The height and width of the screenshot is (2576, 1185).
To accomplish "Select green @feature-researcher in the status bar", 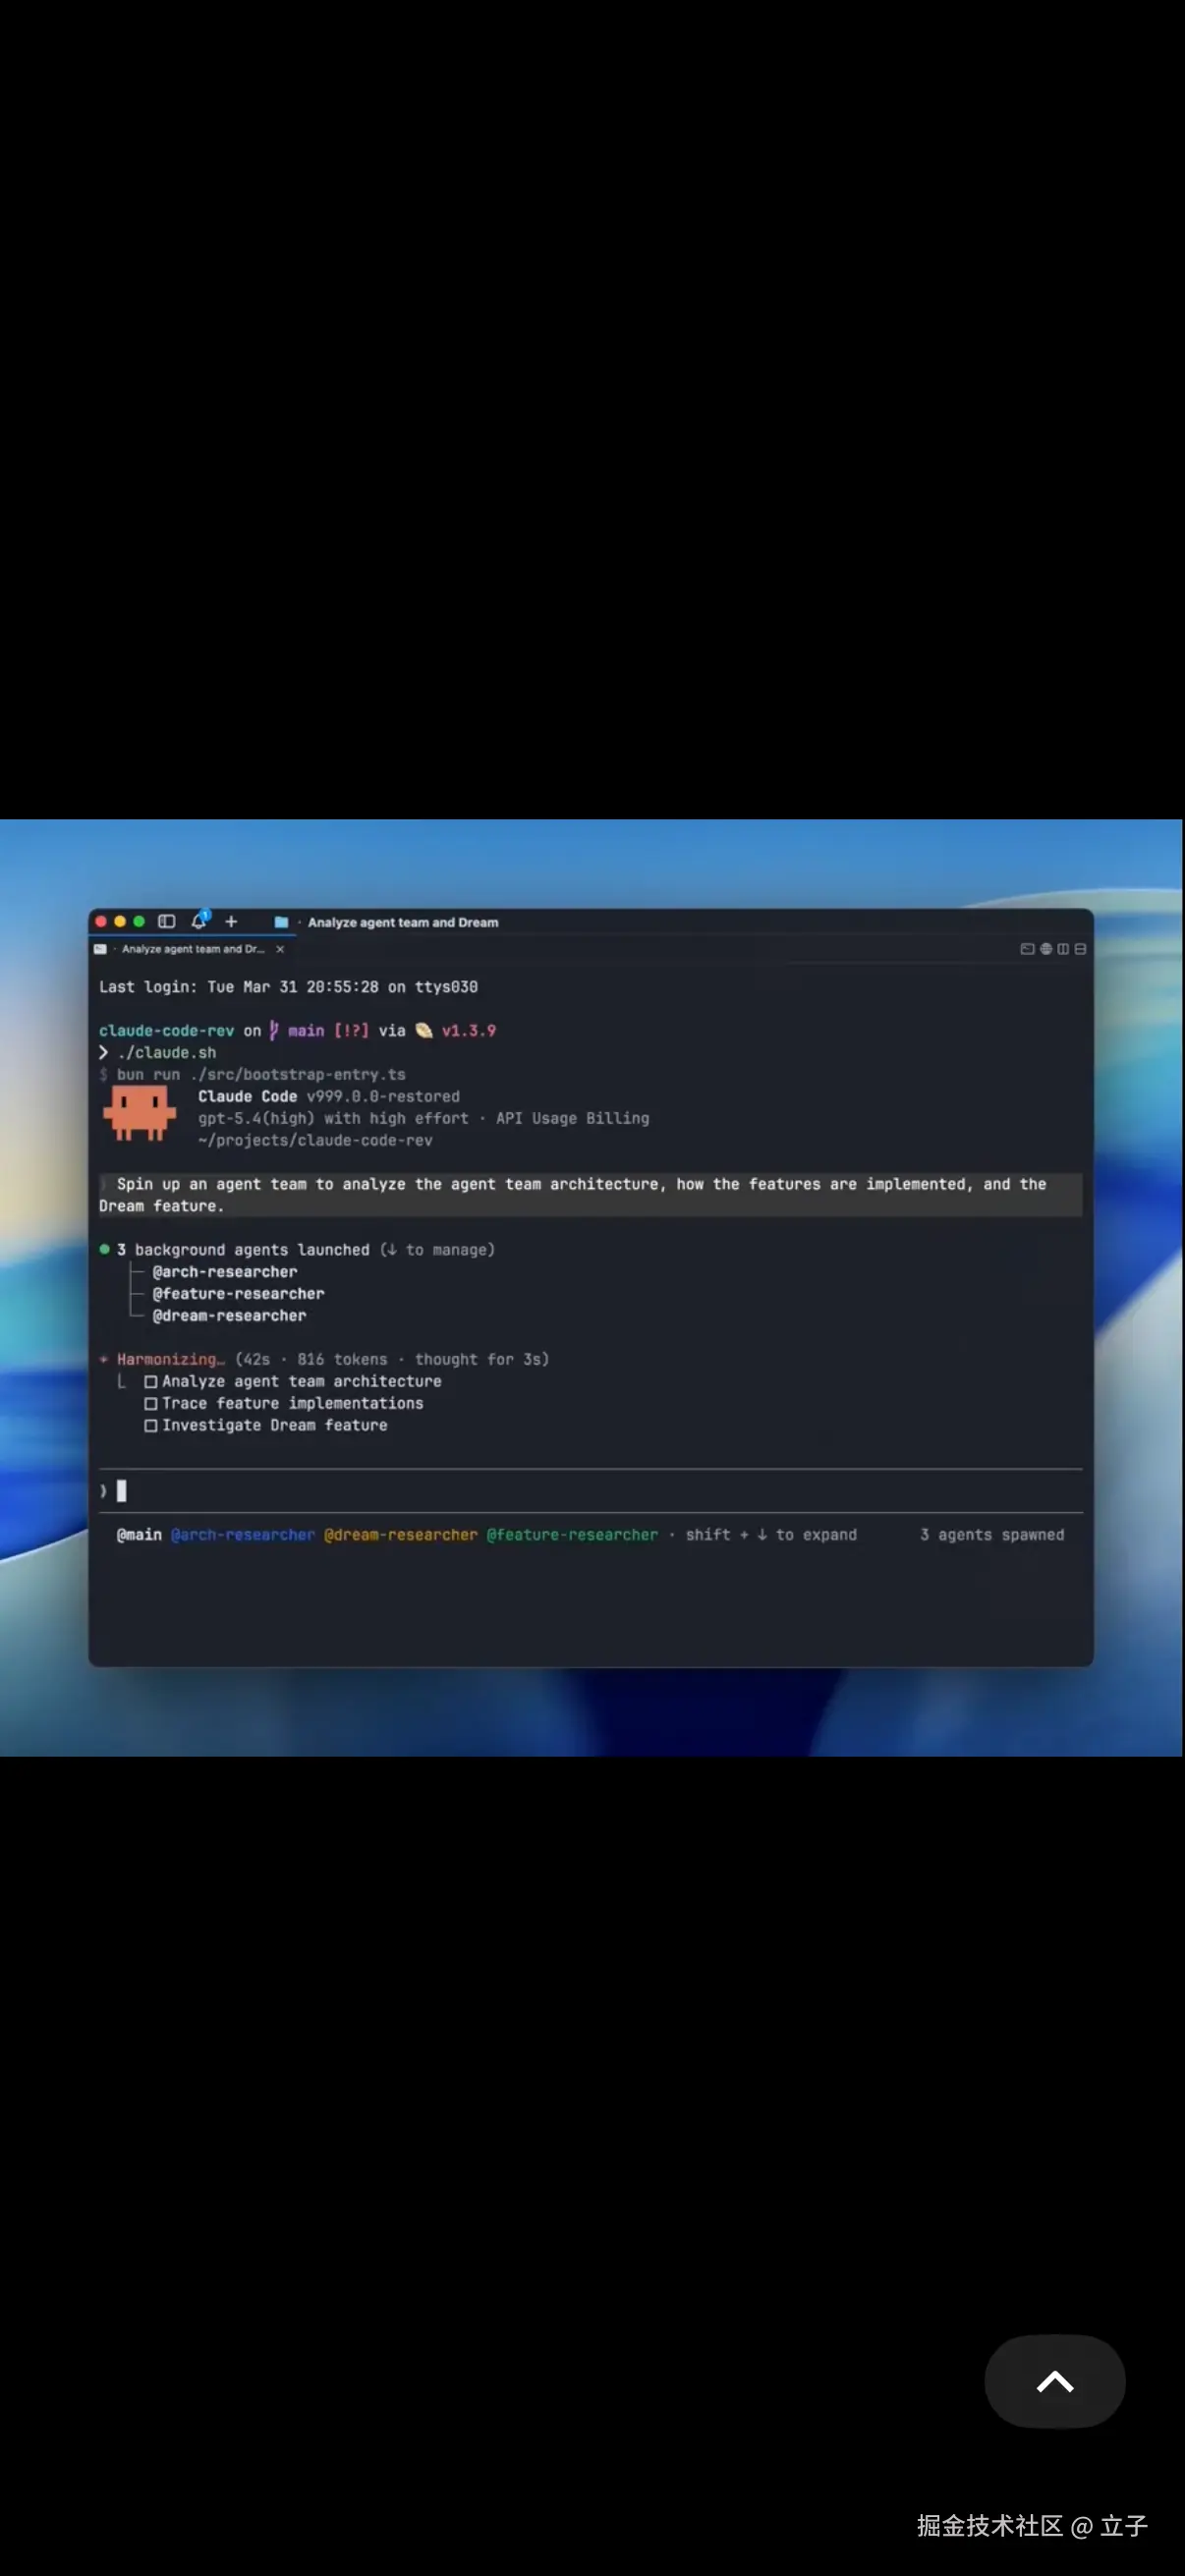I will tap(572, 1535).
